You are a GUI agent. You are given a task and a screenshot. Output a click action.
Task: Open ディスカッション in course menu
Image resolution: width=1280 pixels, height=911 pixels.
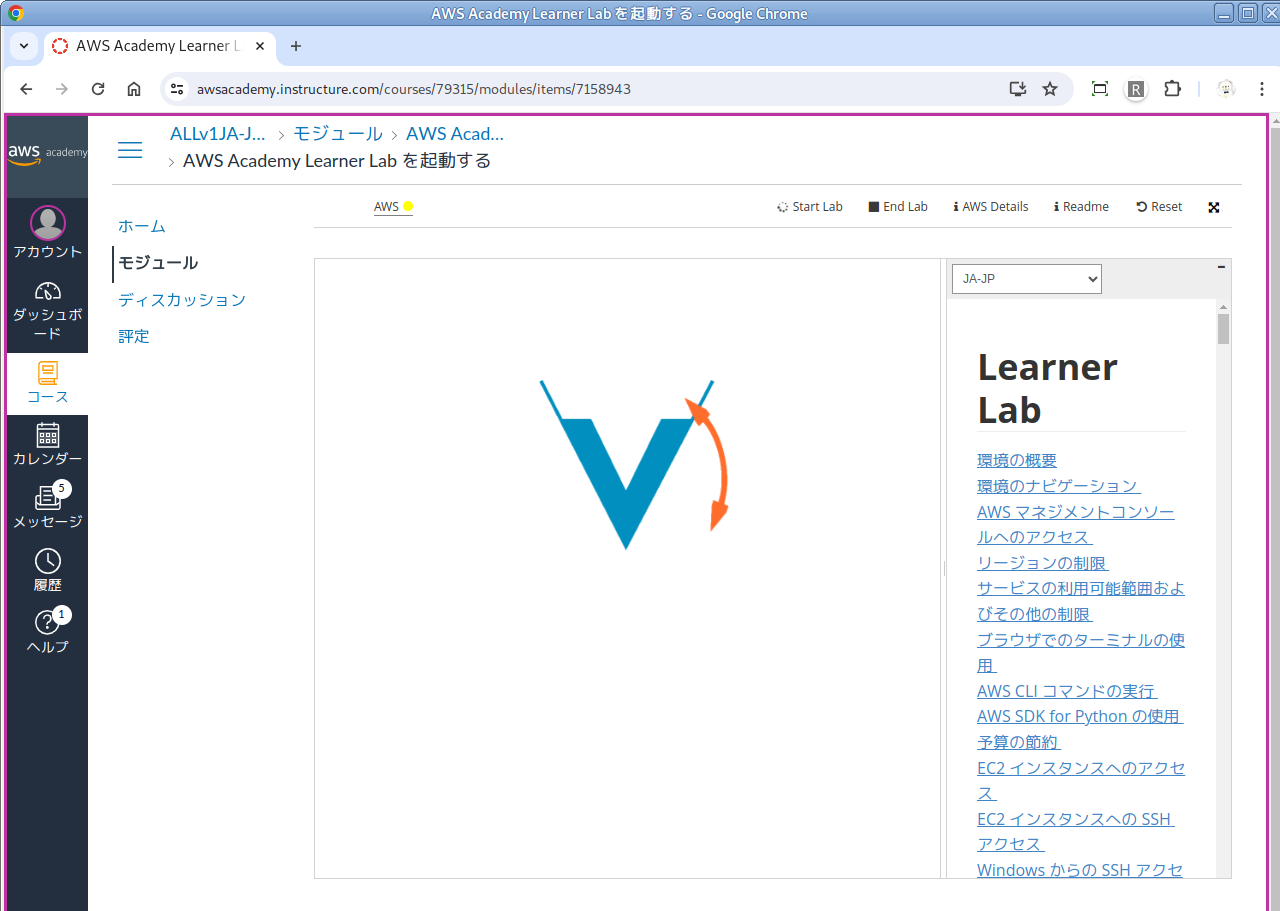tap(182, 300)
